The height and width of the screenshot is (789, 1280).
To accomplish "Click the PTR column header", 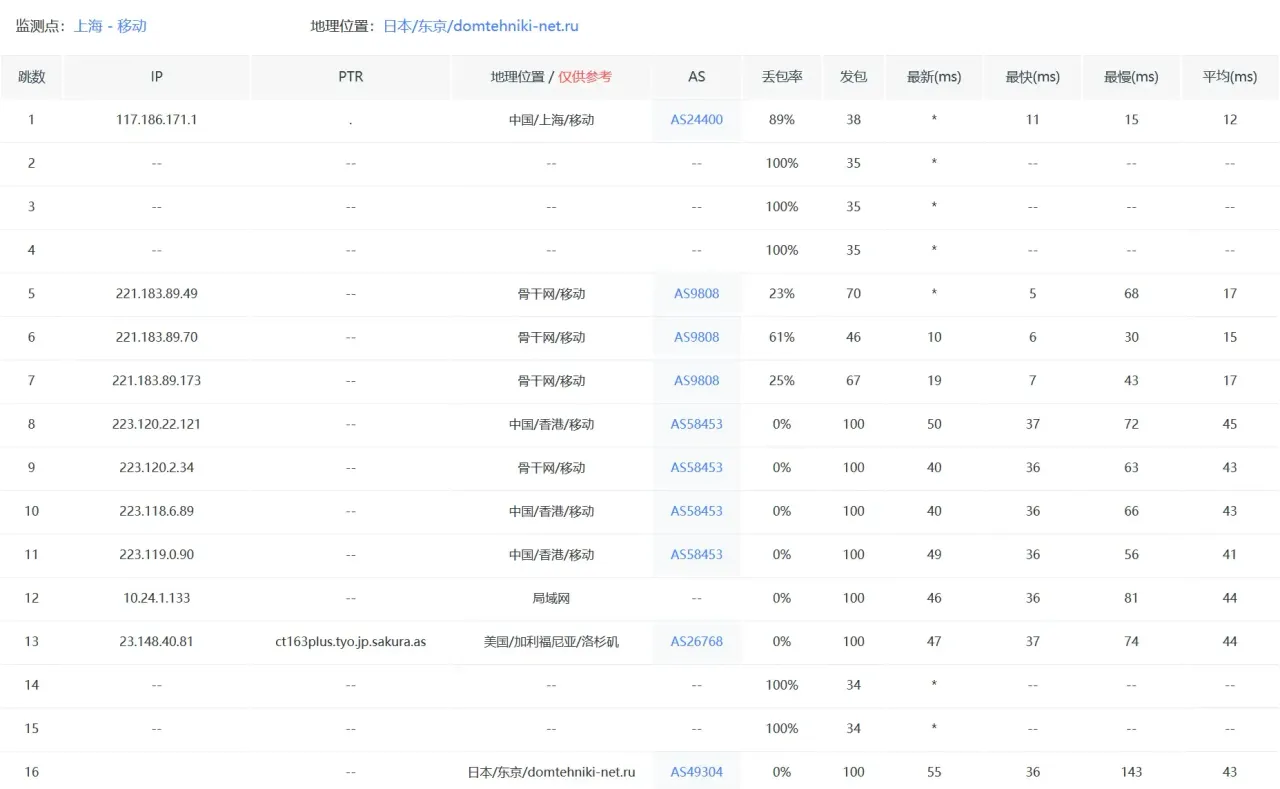I will 351,76.
